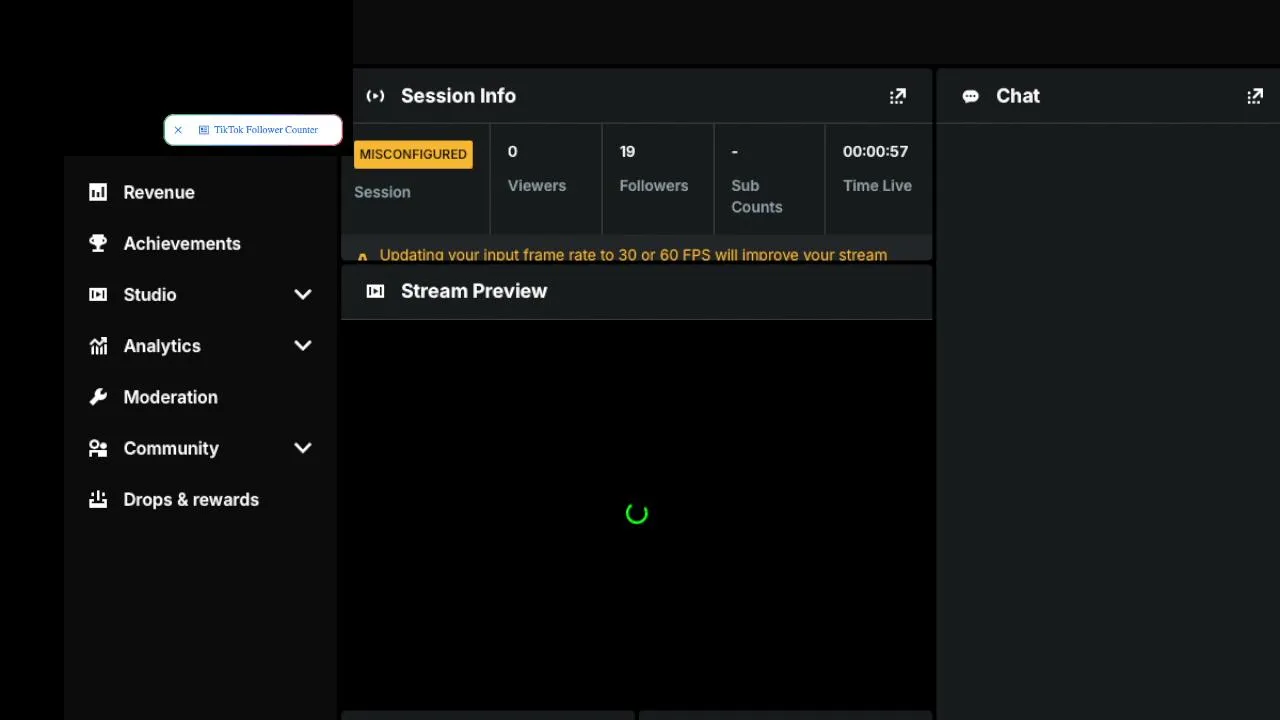Click the Session Info heading
The image size is (1280, 720).
coord(458,96)
